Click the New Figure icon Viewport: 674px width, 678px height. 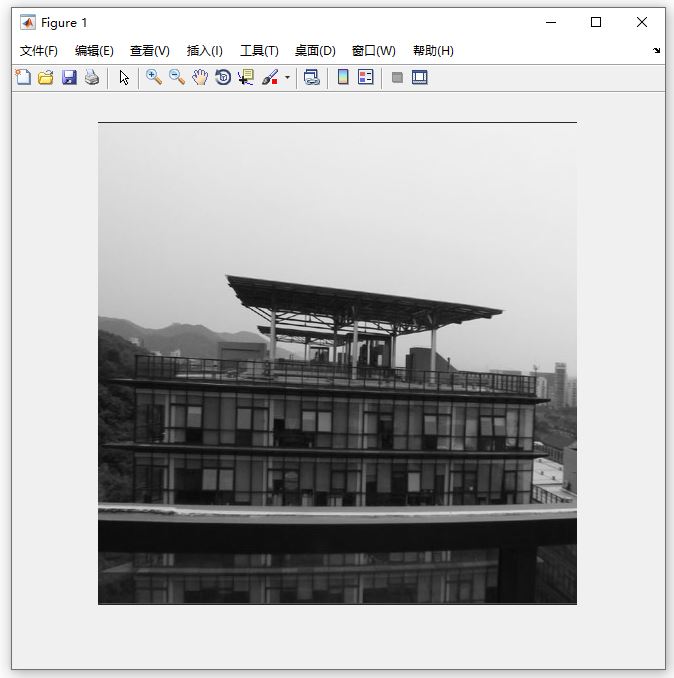coord(23,77)
